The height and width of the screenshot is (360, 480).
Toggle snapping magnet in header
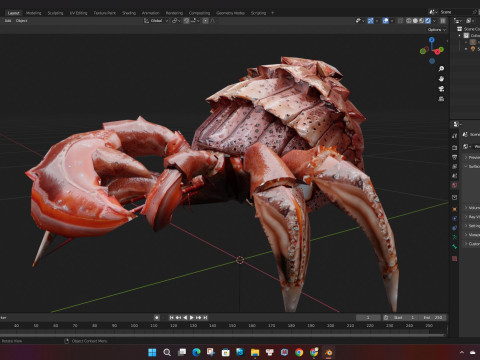pyautogui.click(x=187, y=21)
